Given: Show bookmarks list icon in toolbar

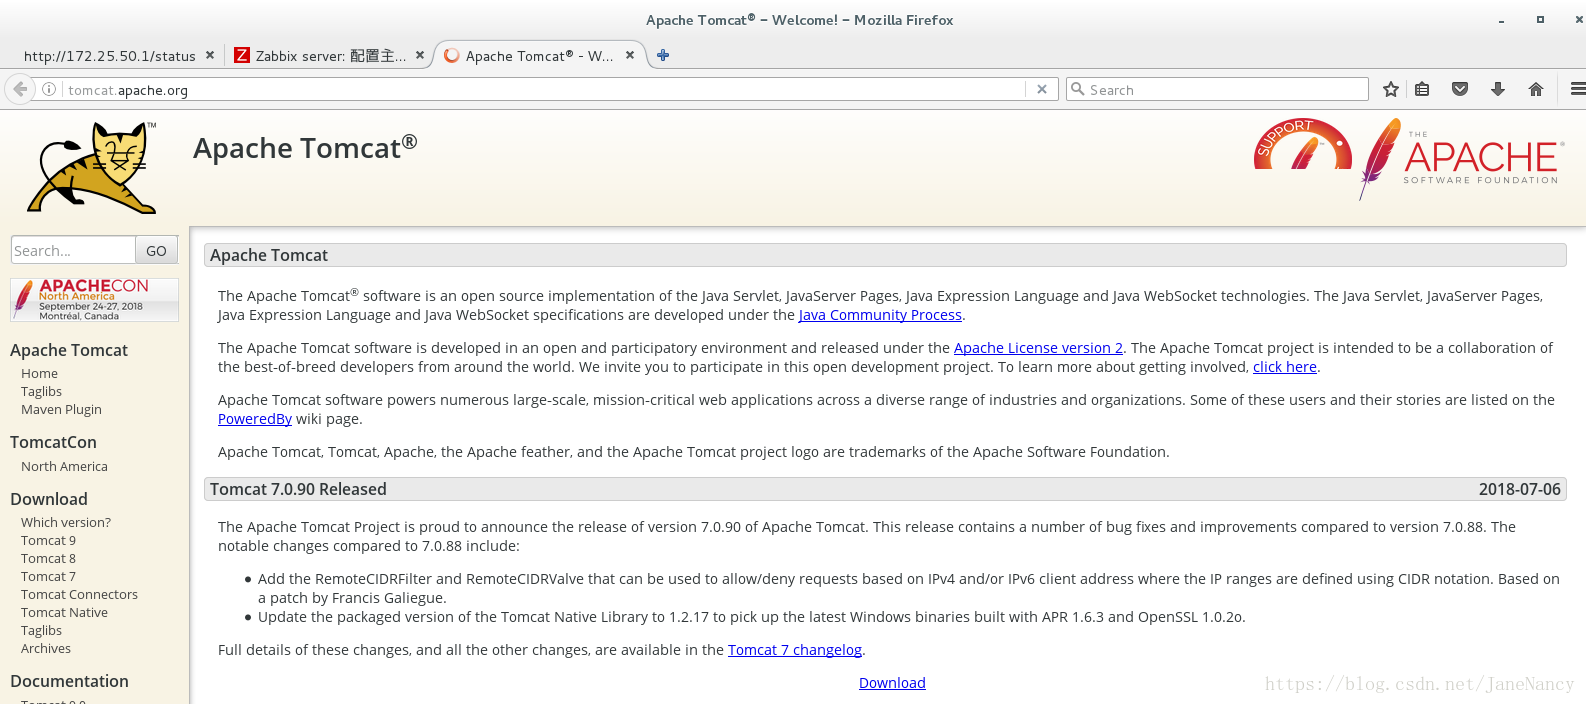Looking at the screenshot, I should [1422, 89].
